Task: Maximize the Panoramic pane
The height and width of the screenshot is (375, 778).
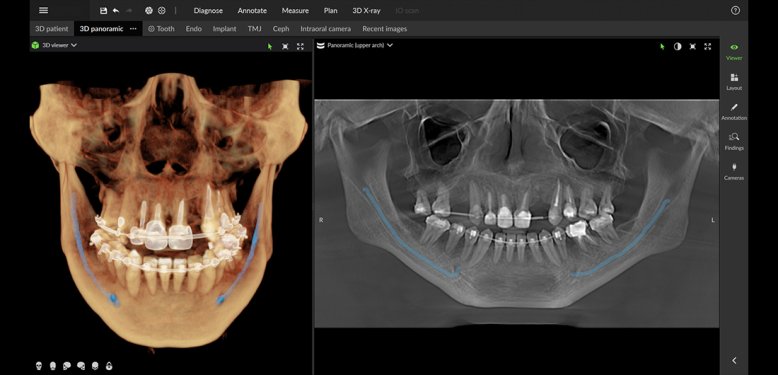Action: click(x=708, y=46)
